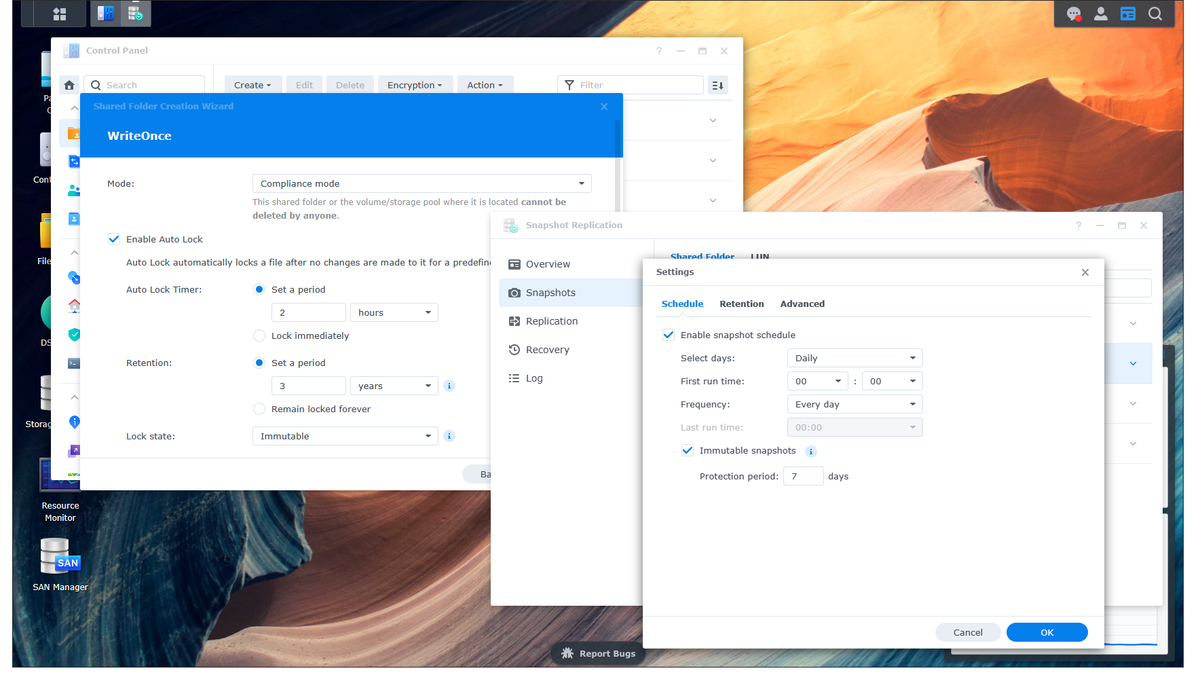
Task: Open the Select days dropdown set to Daily
Action: (x=854, y=357)
